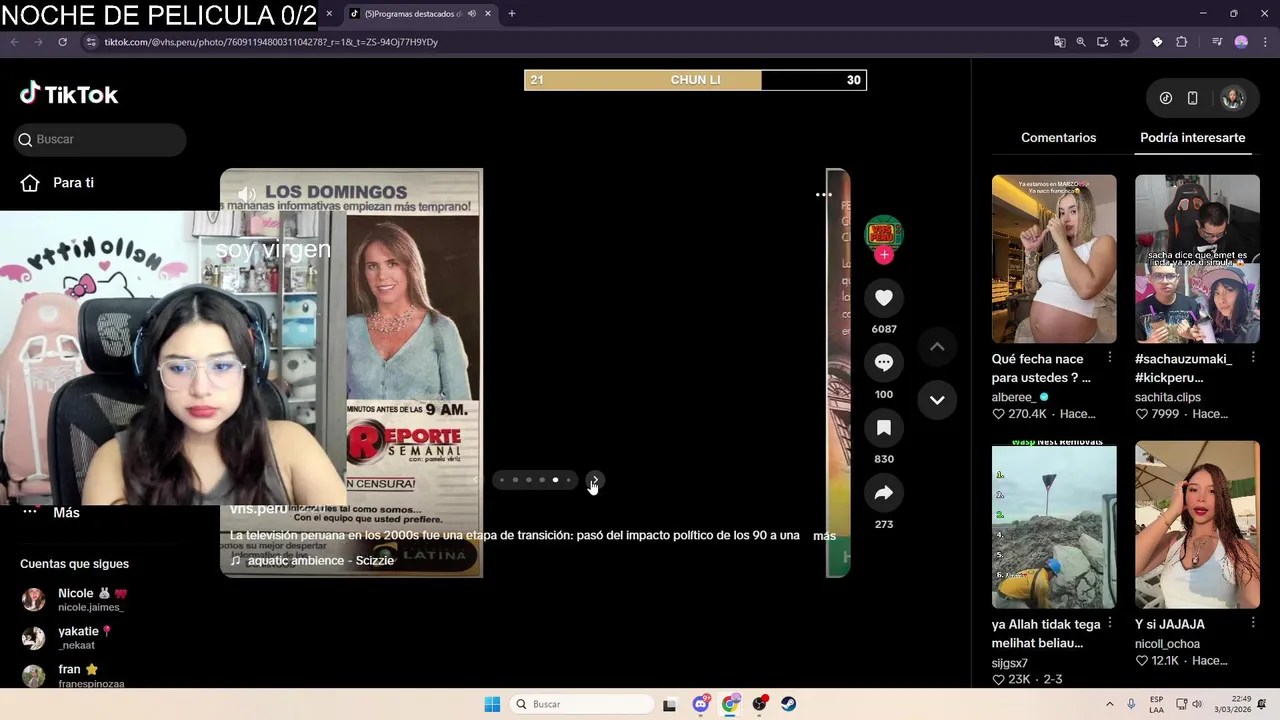The height and width of the screenshot is (720, 1280).
Task: Open Nicole's followed account
Action: [75, 600]
